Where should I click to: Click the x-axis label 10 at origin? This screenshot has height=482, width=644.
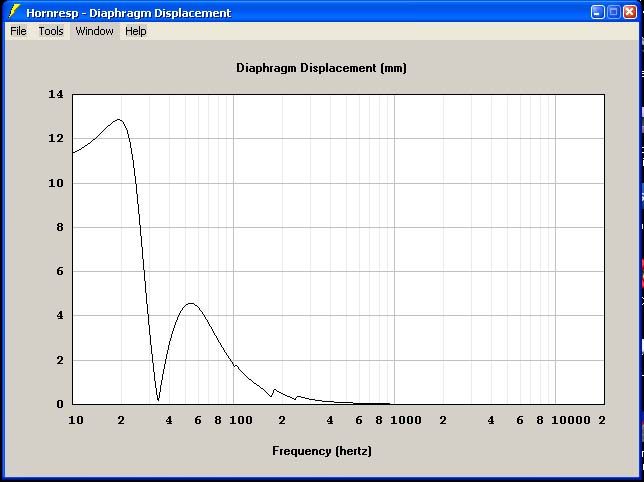pos(76,420)
